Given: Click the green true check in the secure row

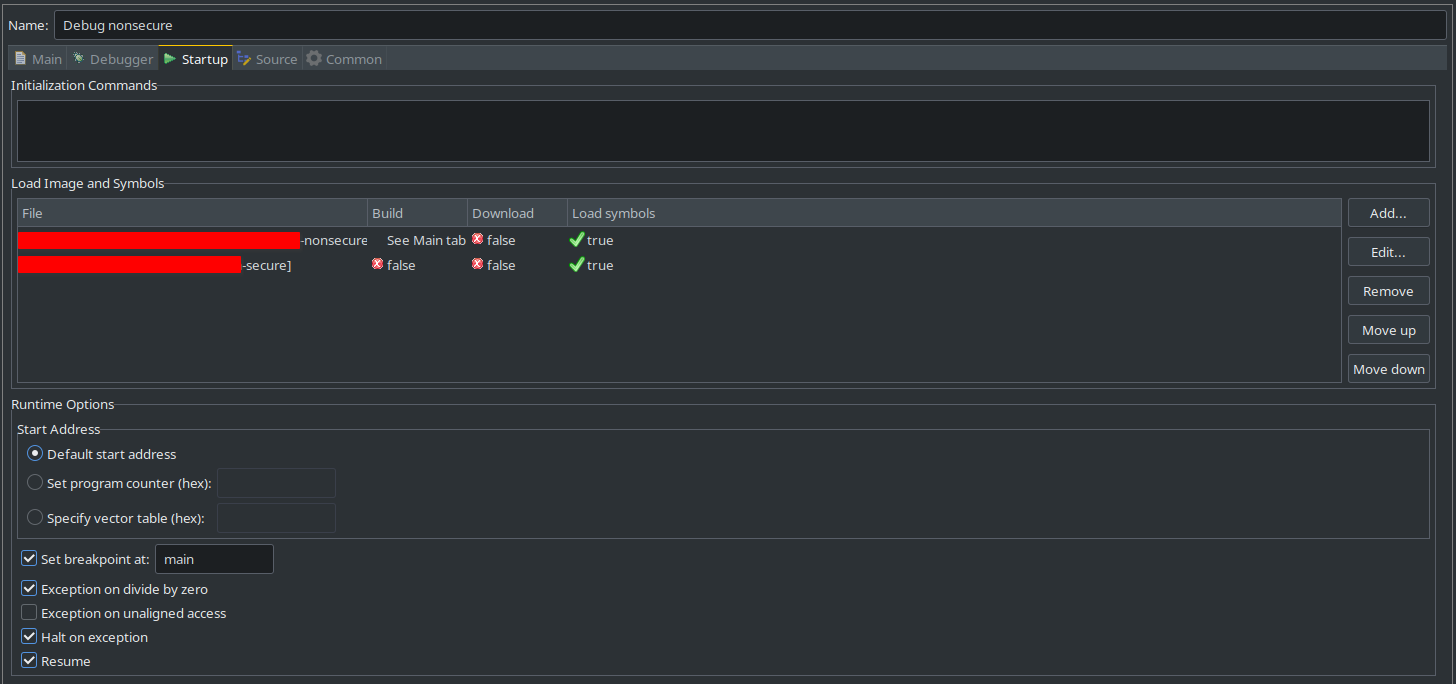Looking at the screenshot, I should pyautogui.click(x=577, y=264).
